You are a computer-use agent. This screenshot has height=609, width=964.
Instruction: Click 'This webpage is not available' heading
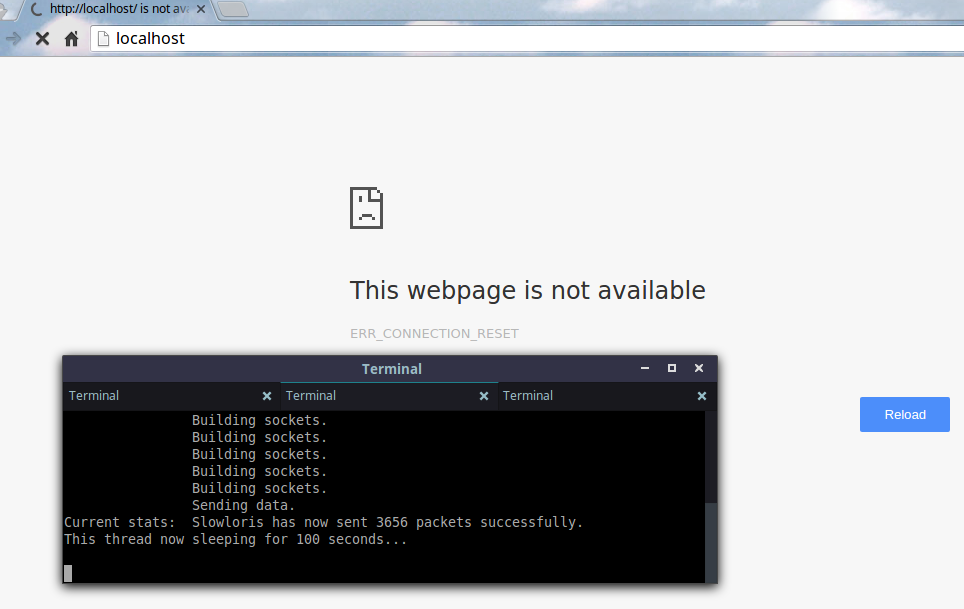527,290
